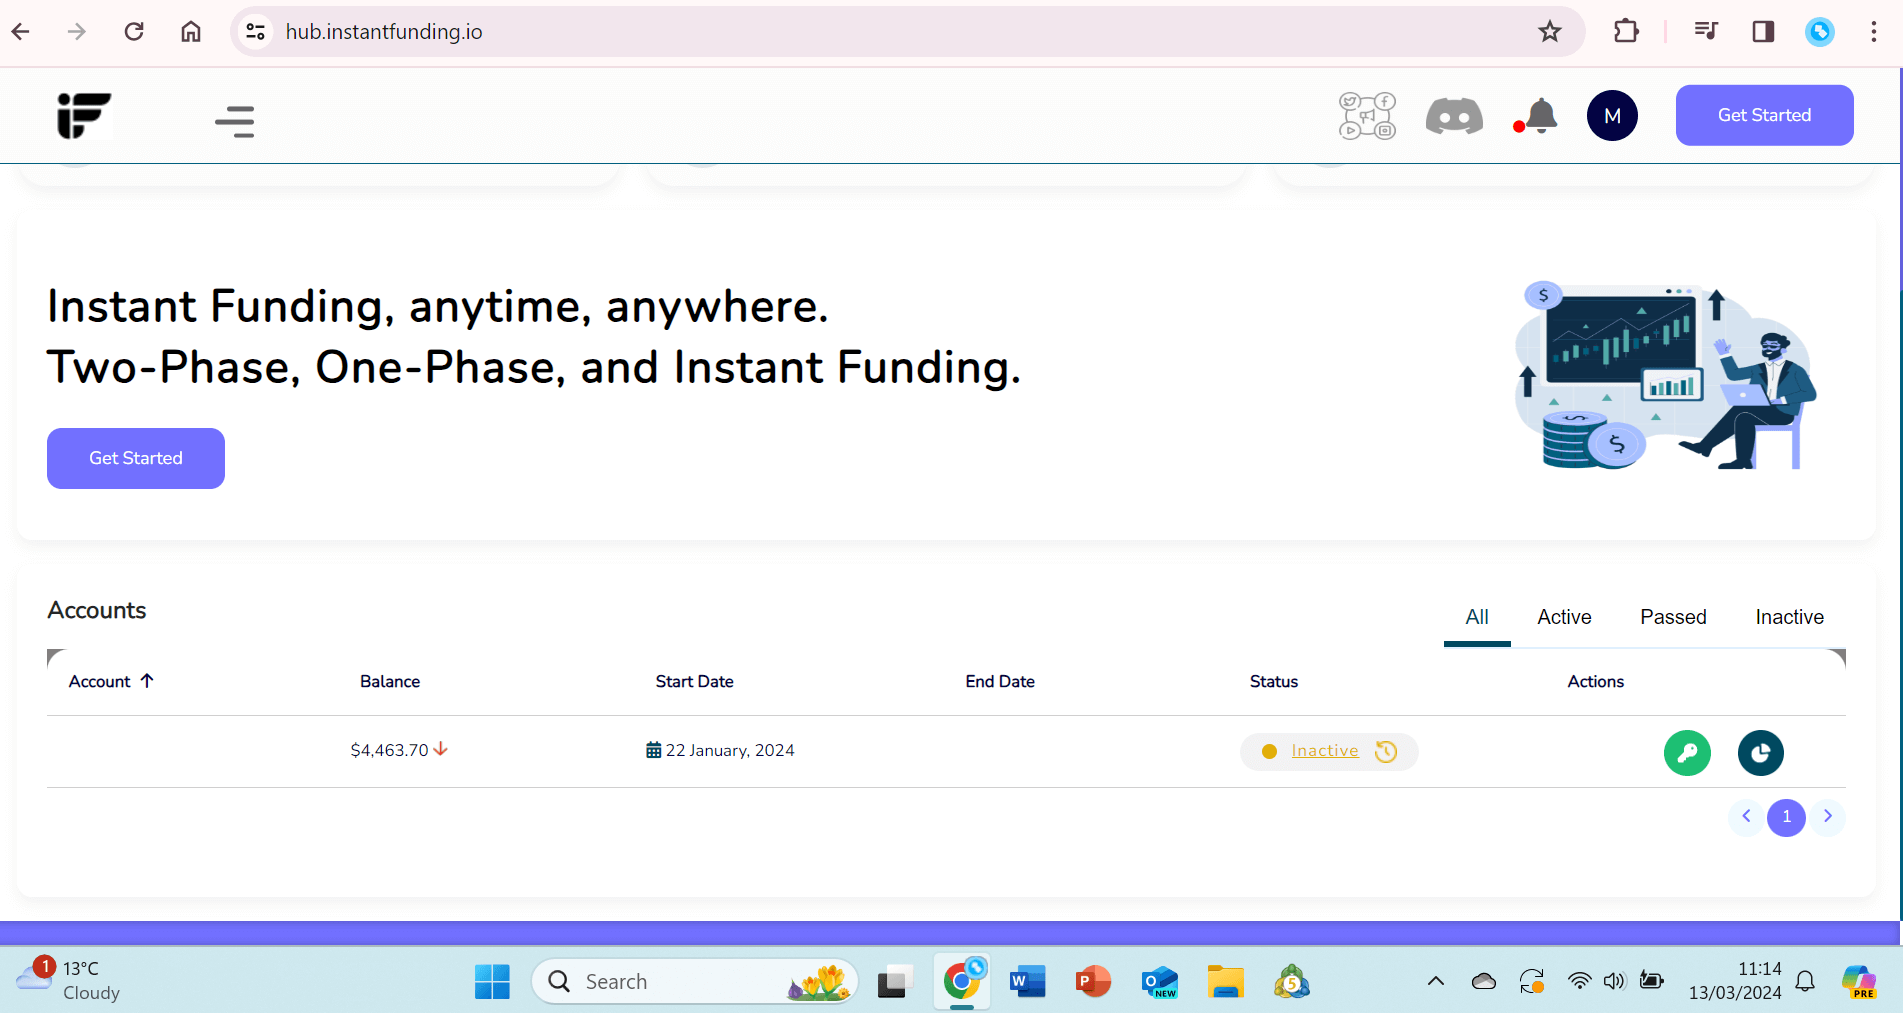The height and width of the screenshot is (1013, 1903).
Task: Click the browser forward arrow
Action: 77,32
